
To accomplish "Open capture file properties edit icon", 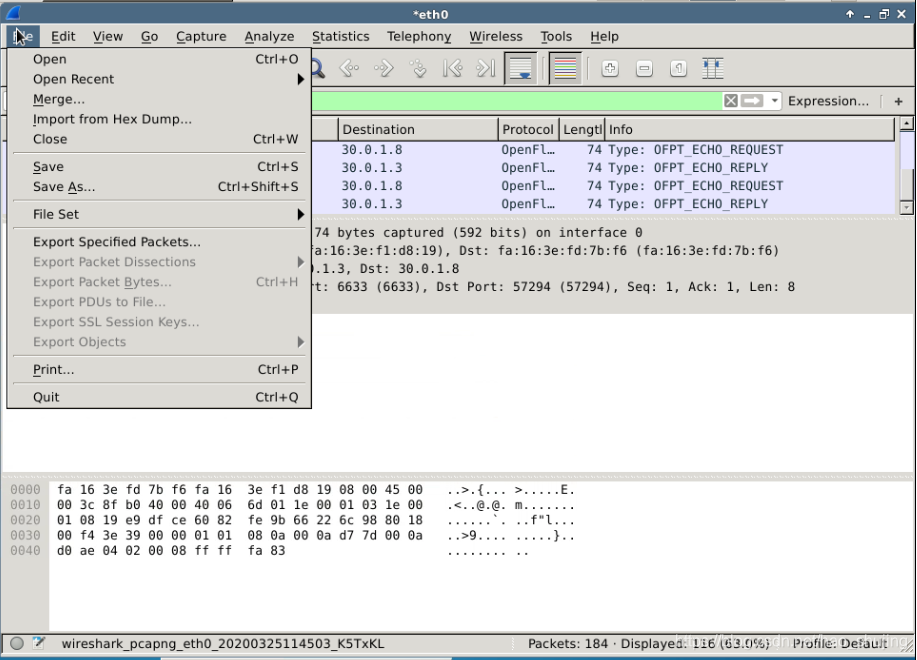I will point(39,643).
